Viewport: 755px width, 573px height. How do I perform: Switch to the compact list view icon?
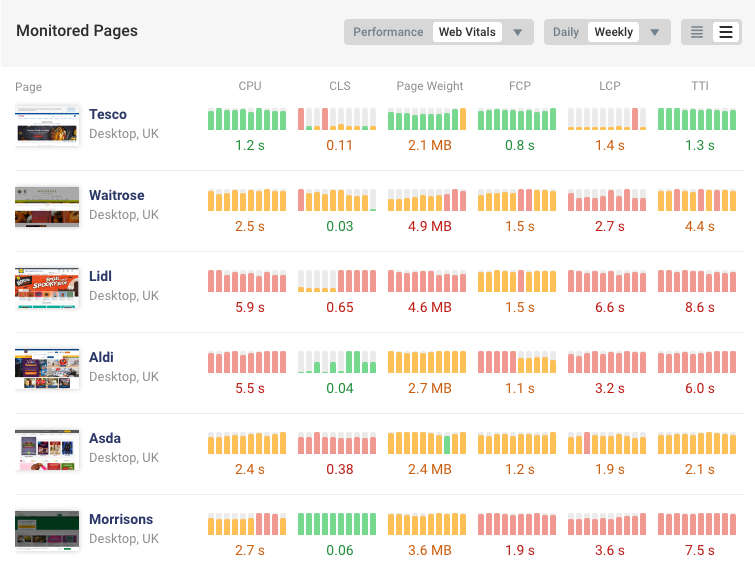click(697, 32)
